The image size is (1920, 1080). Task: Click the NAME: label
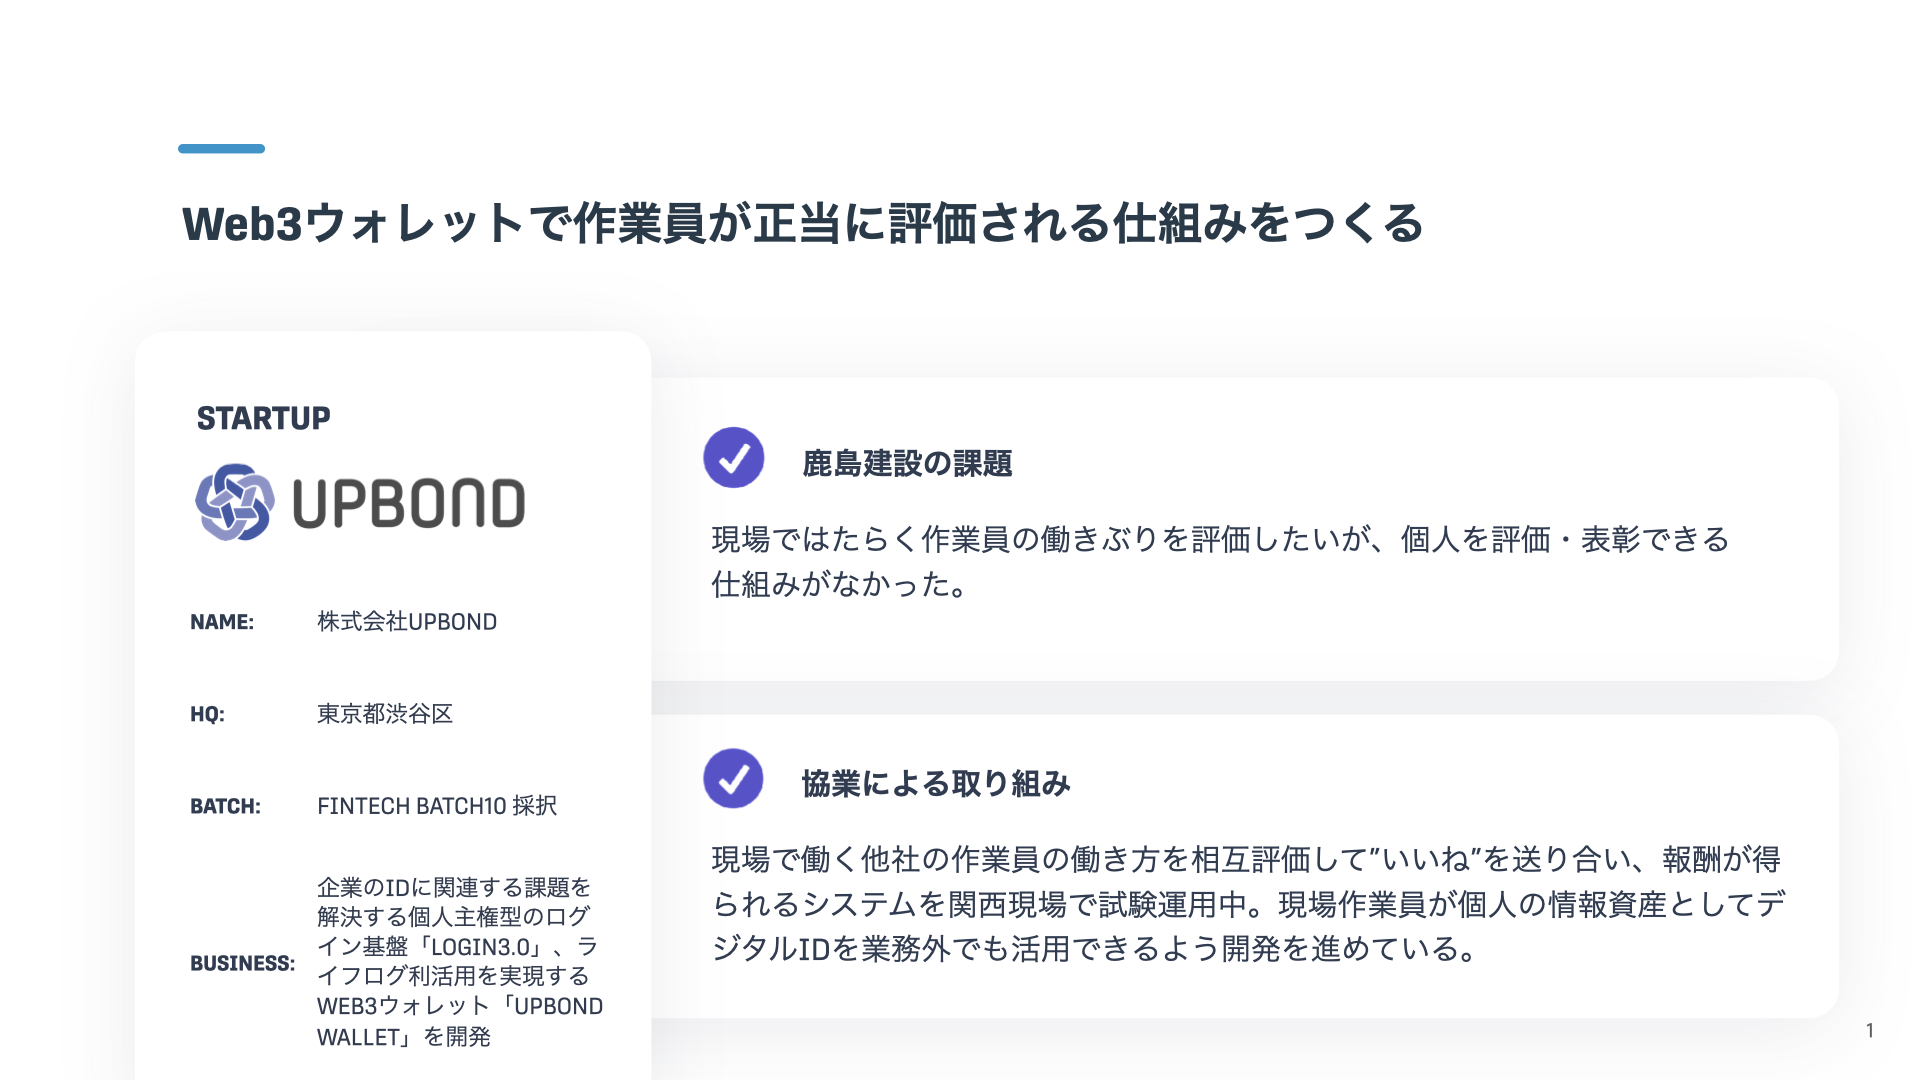[x=222, y=622]
